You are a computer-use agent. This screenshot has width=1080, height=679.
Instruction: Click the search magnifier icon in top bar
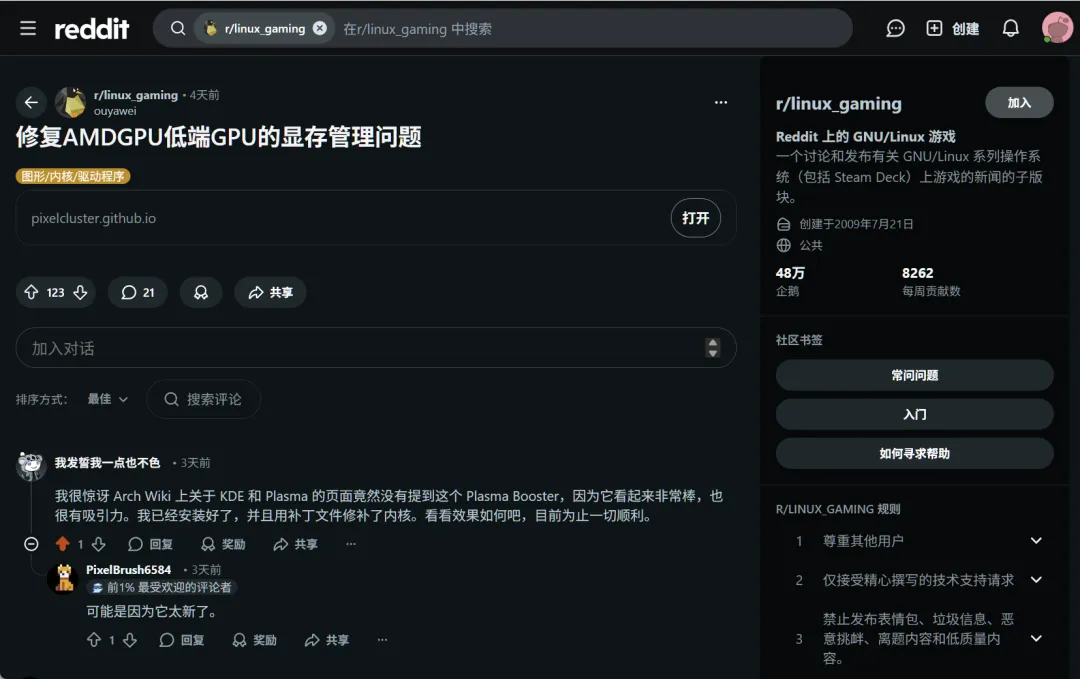click(x=178, y=28)
